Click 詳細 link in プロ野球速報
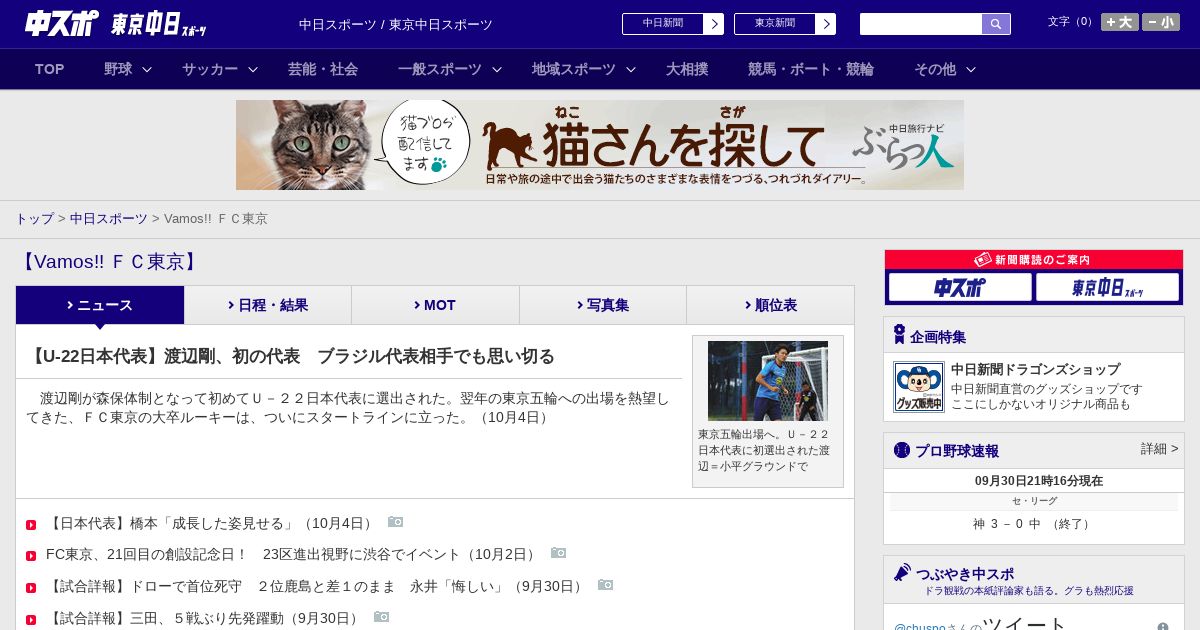The height and width of the screenshot is (630, 1200). [x=1159, y=449]
